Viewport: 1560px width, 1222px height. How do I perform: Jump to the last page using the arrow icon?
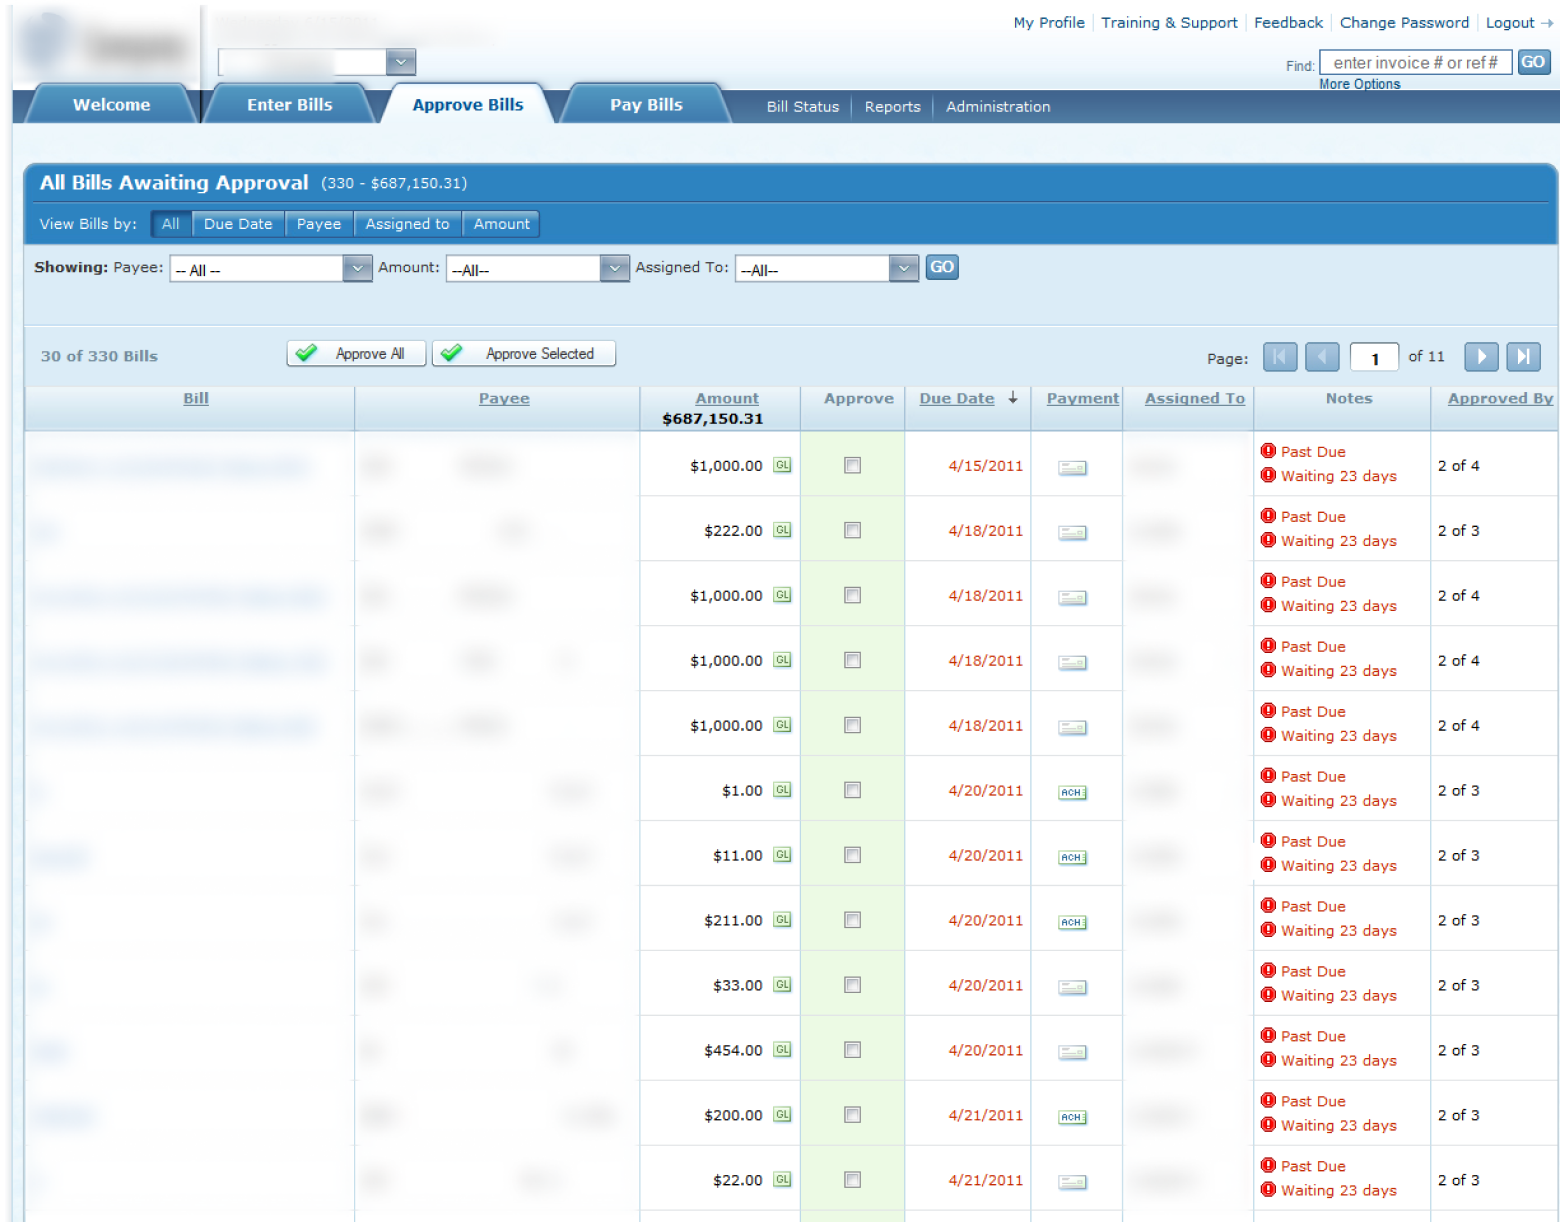pos(1523,356)
